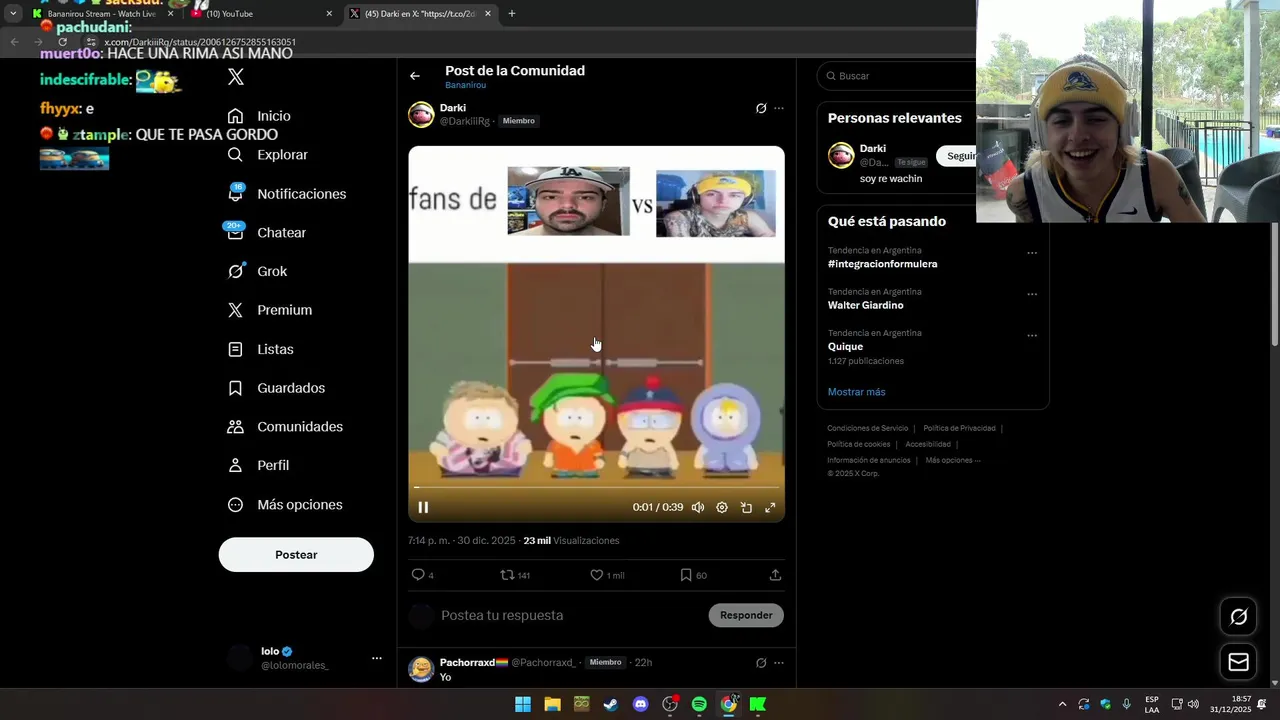The width and height of the screenshot is (1280, 720).
Task: Click the Grok icon on Pachorraxd's reply
Action: 761,662
